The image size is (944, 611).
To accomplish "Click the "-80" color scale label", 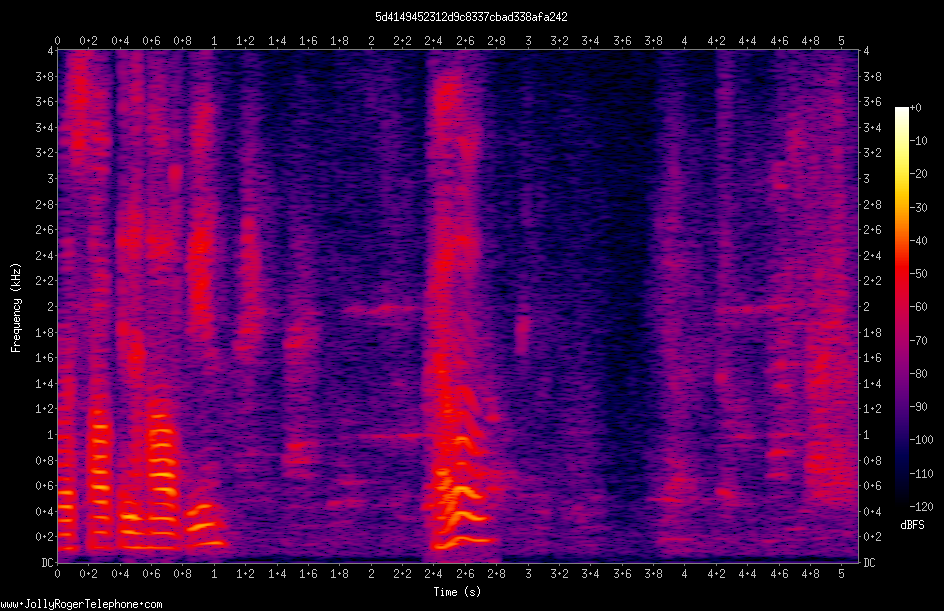I will coord(919,374).
